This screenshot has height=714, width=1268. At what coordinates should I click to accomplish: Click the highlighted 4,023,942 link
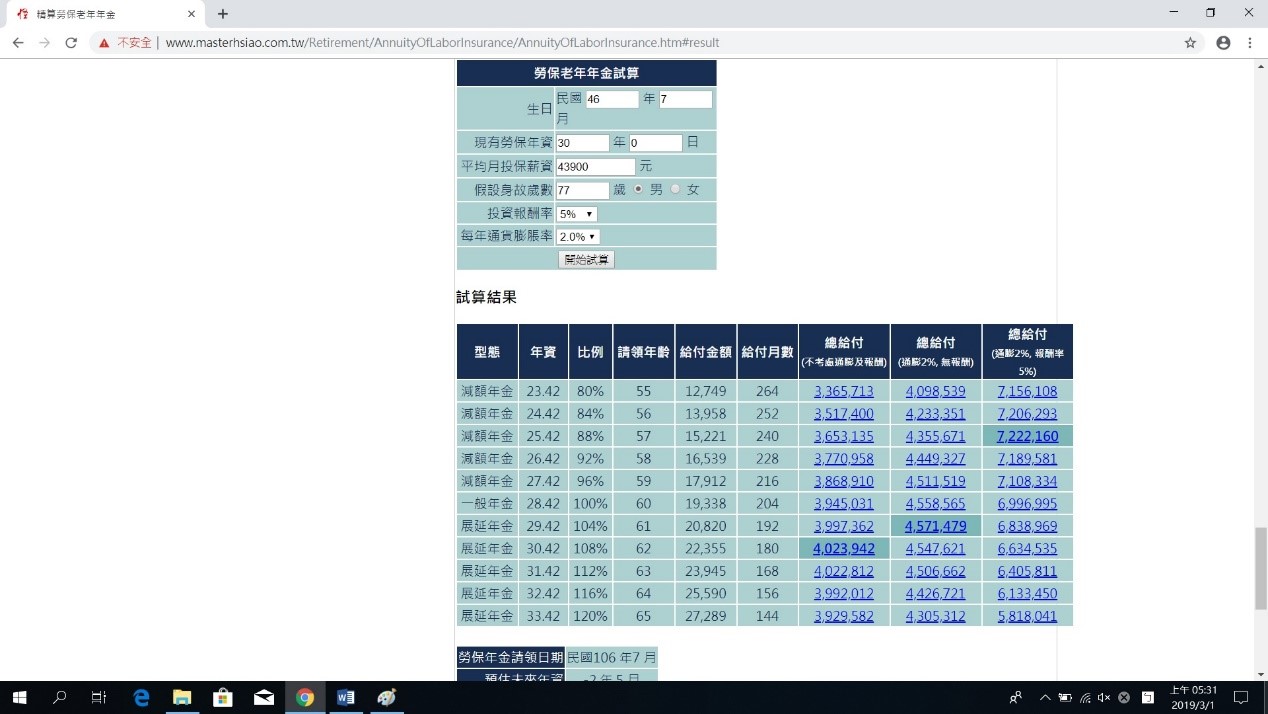click(x=844, y=548)
